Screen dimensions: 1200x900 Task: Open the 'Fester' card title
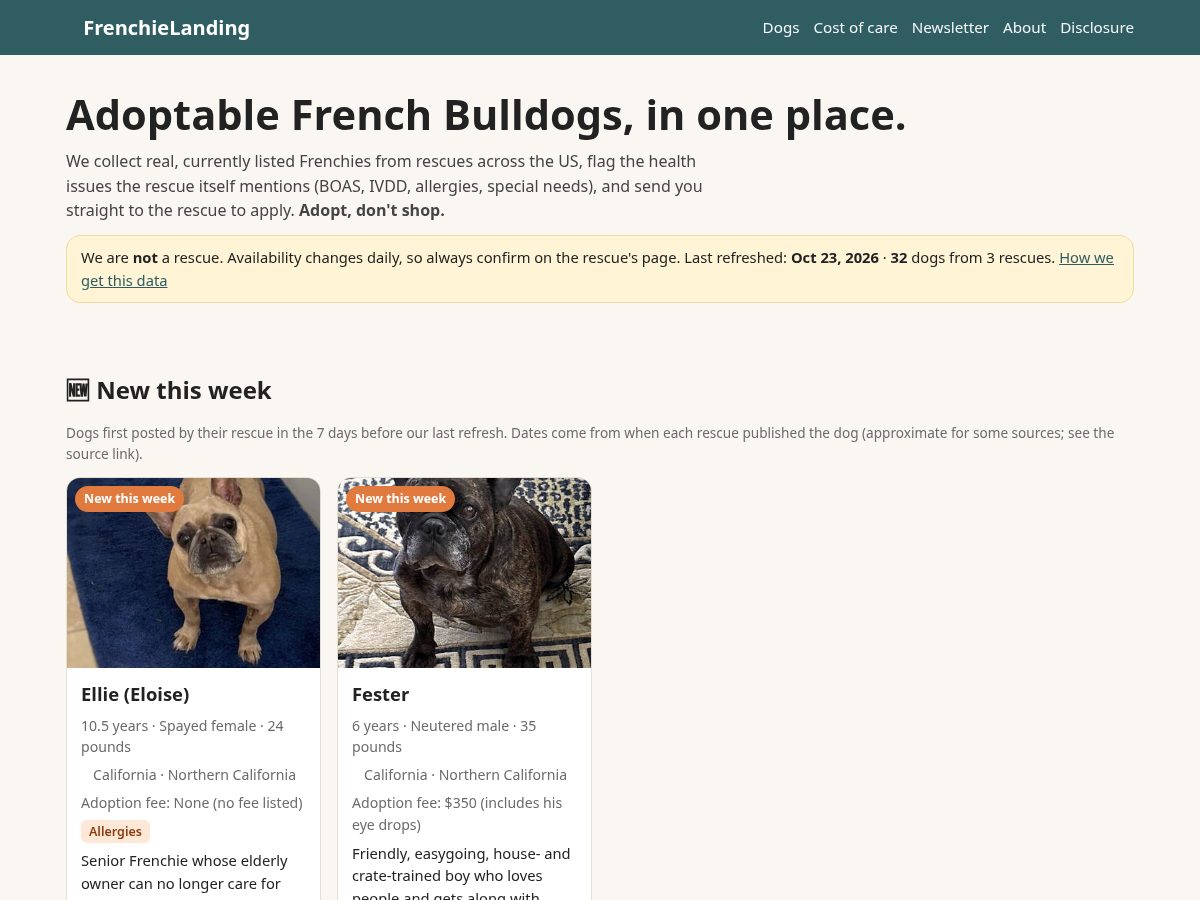[x=380, y=694]
